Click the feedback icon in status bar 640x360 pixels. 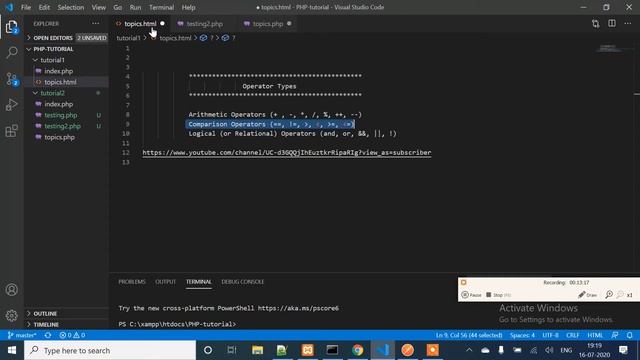pos(615,335)
